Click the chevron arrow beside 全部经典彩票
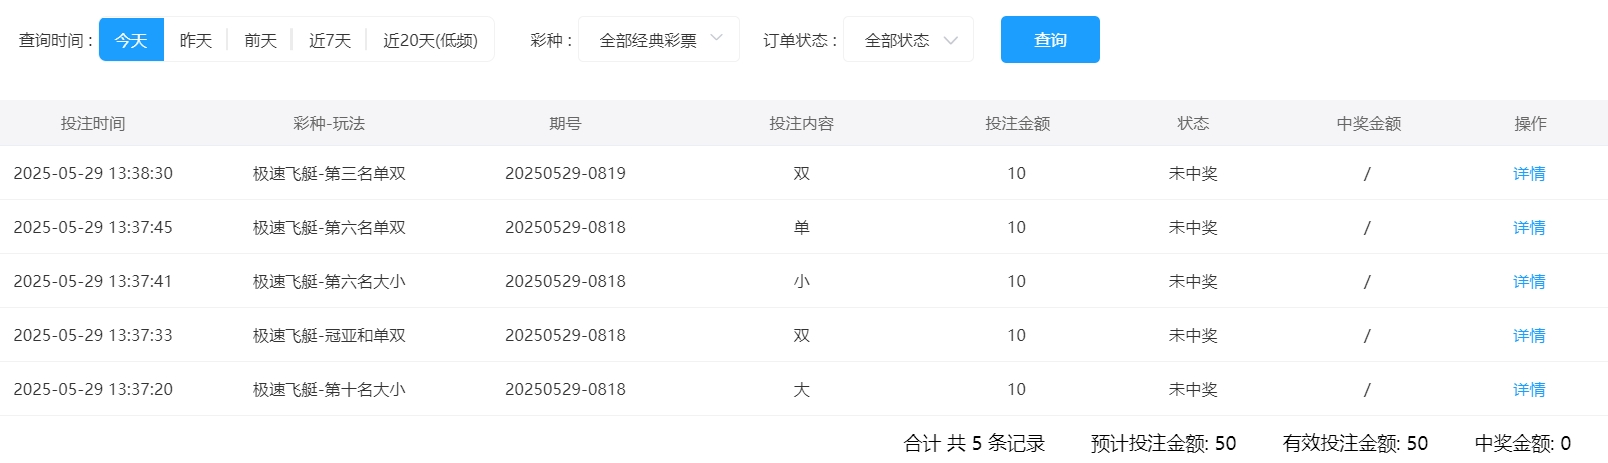The width and height of the screenshot is (1608, 463). (x=716, y=39)
